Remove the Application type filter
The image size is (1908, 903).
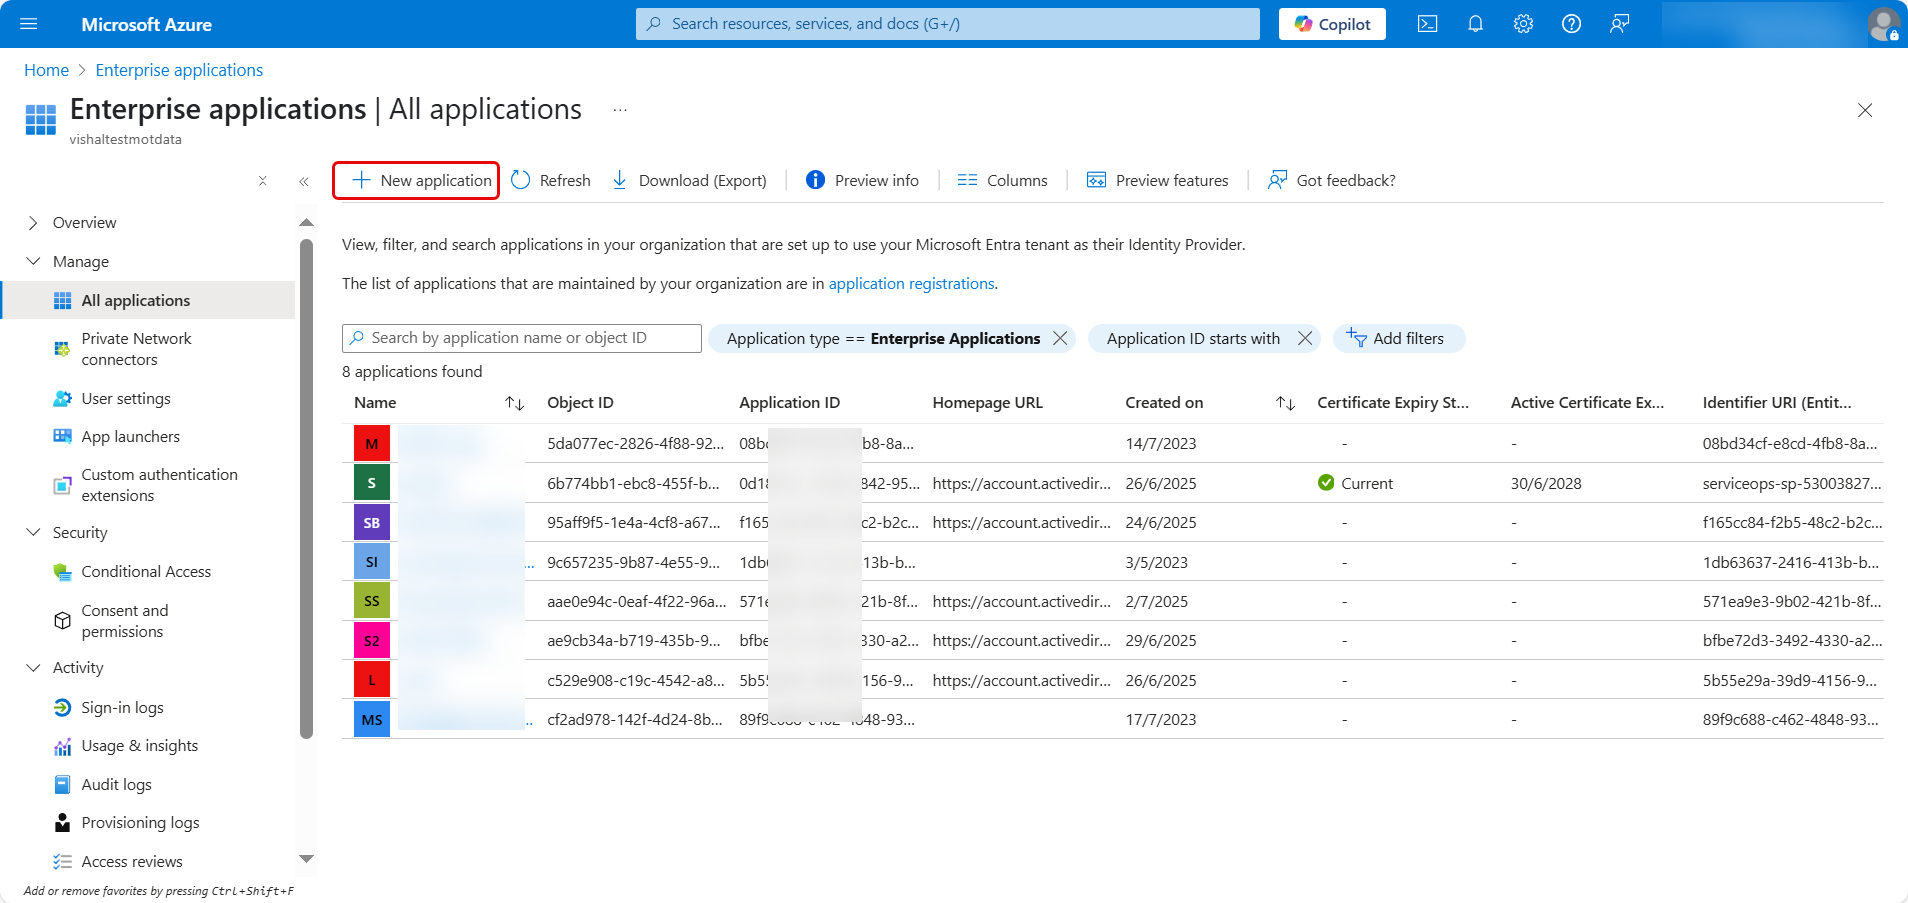1060,339
